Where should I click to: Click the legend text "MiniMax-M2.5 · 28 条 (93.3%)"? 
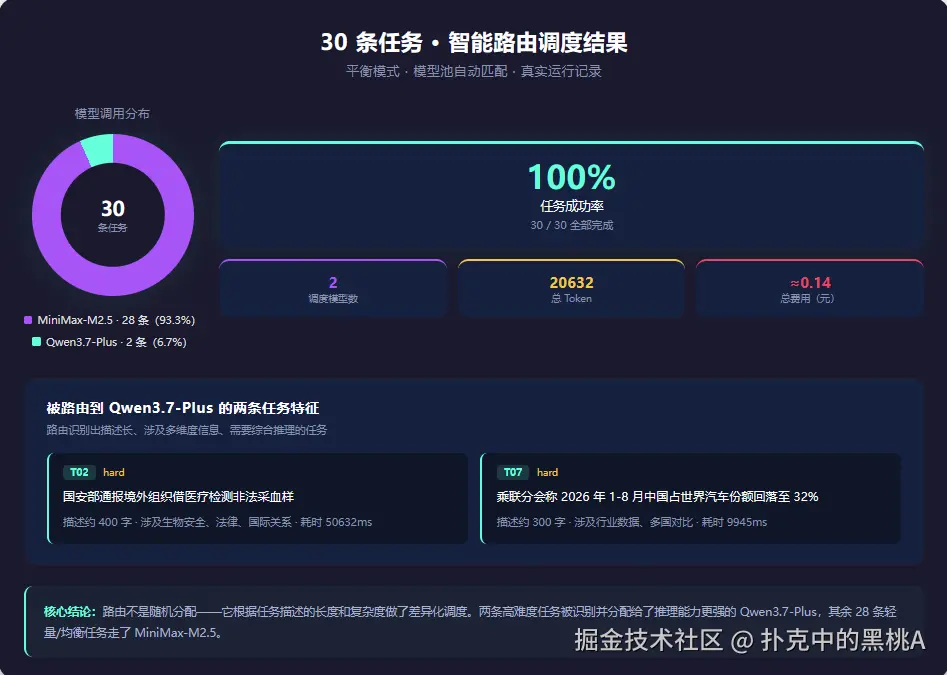pos(116,320)
